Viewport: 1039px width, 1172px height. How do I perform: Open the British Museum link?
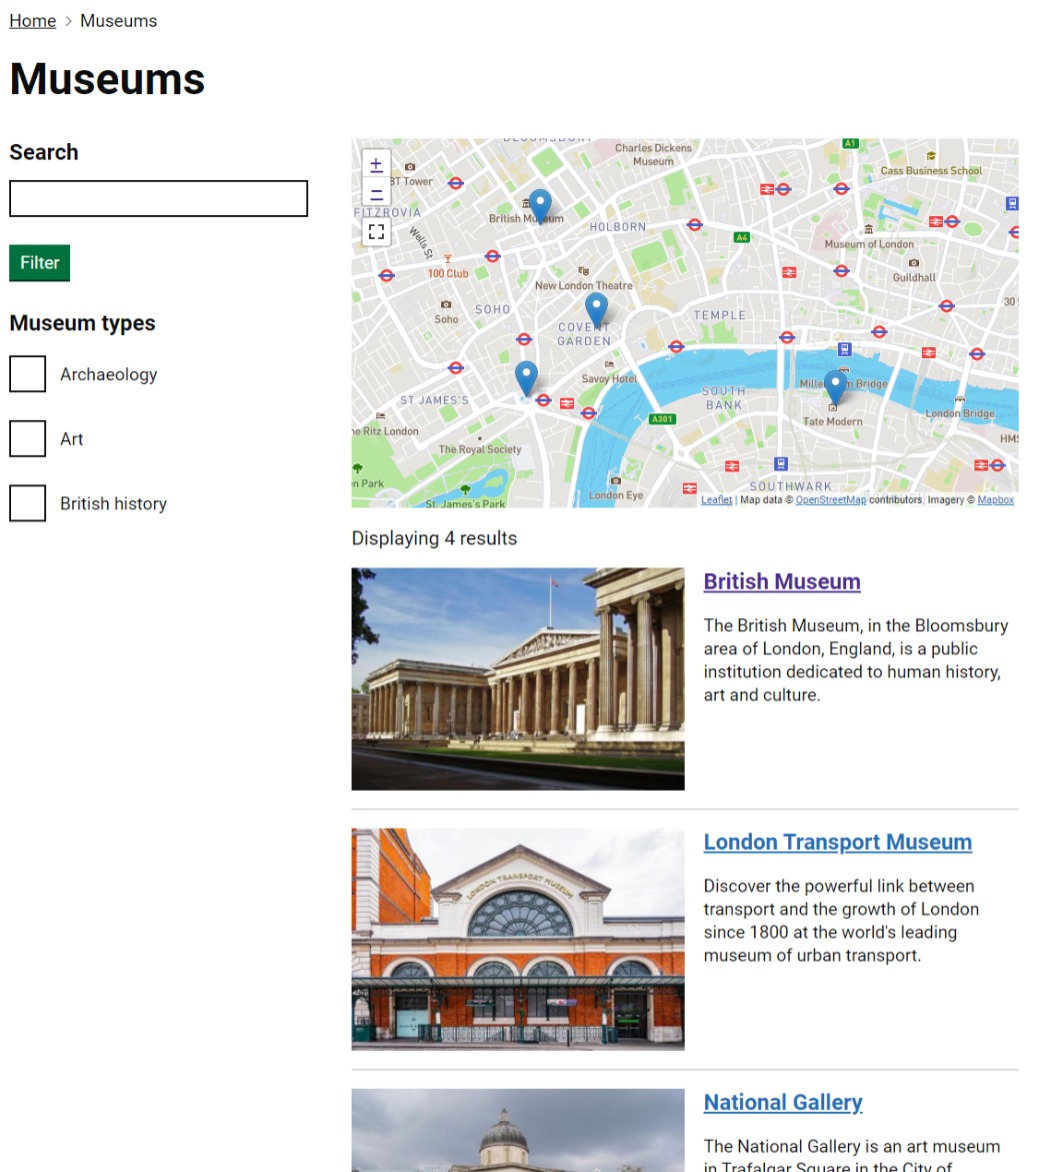pos(782,582)
